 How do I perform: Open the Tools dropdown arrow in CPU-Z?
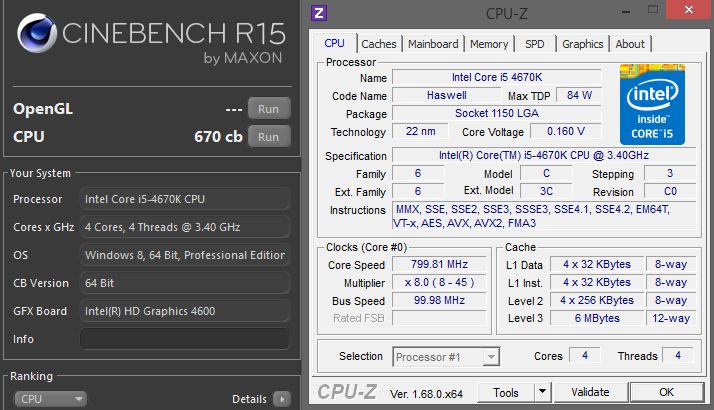coord(542,392)
